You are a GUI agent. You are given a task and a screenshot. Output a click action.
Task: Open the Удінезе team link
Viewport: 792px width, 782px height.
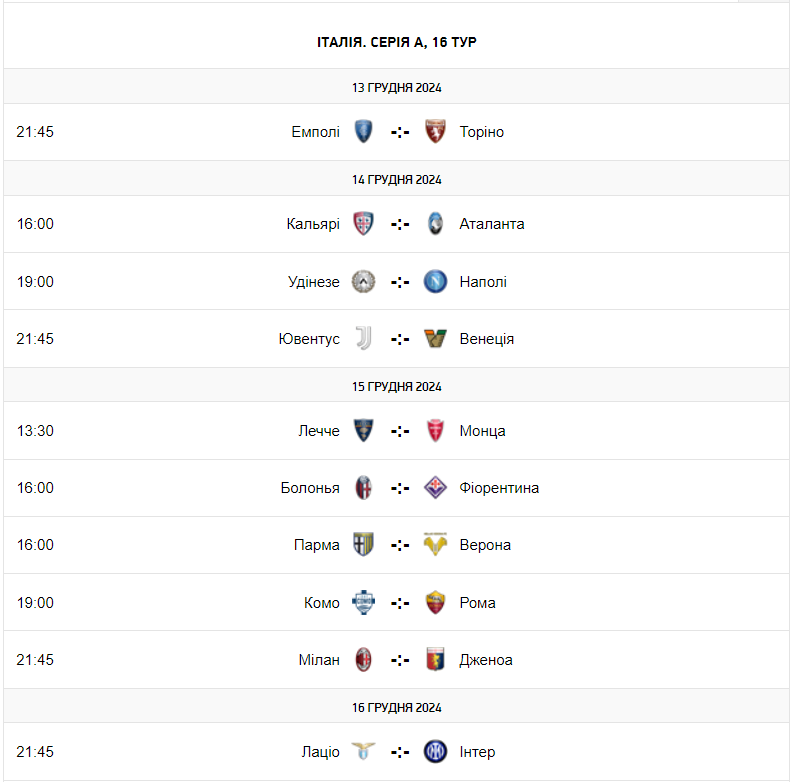[314, 282]
